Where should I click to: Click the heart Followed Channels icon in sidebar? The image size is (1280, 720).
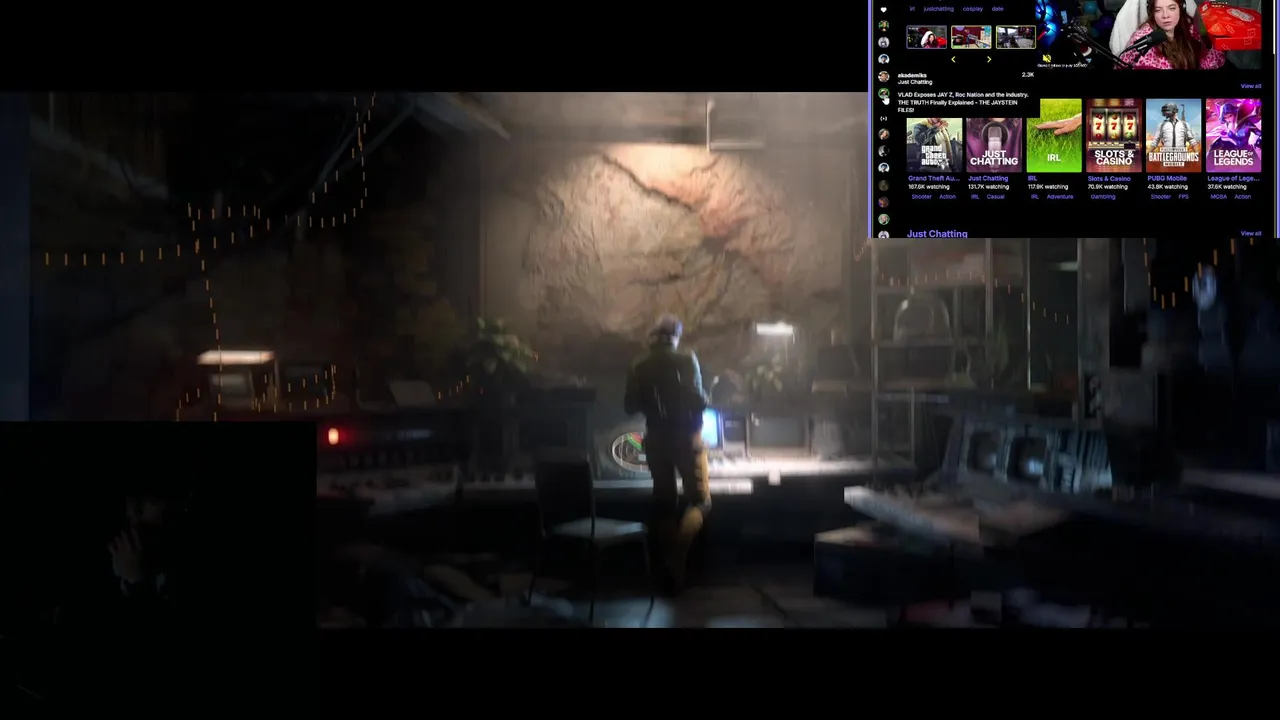(x=883, y=10)
